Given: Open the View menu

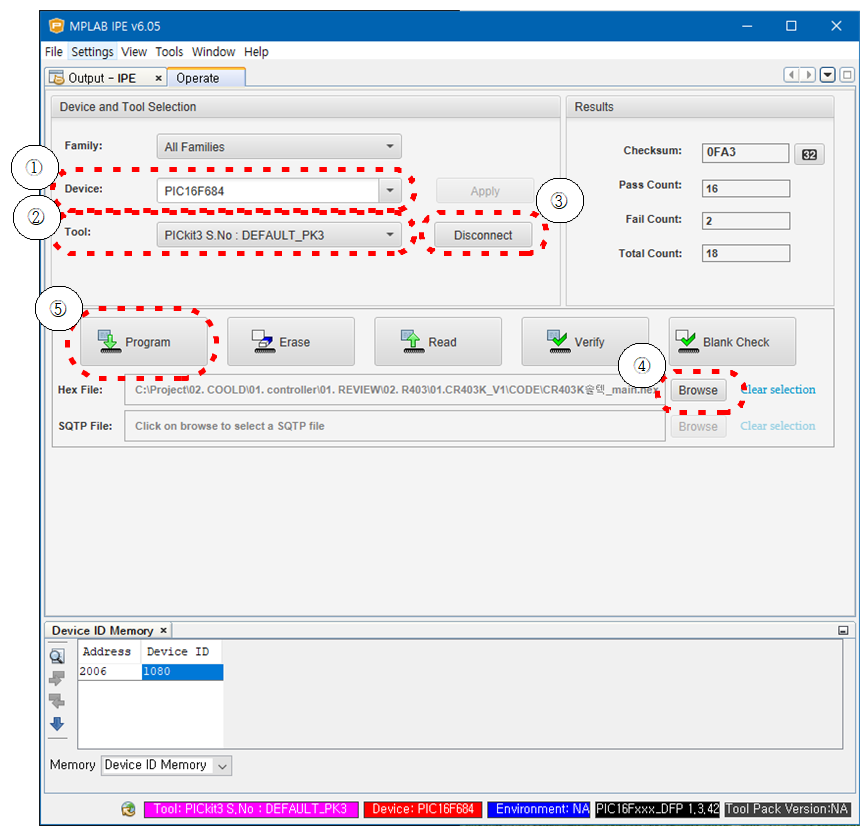Looking at the screenshot, I should [134, 52].
